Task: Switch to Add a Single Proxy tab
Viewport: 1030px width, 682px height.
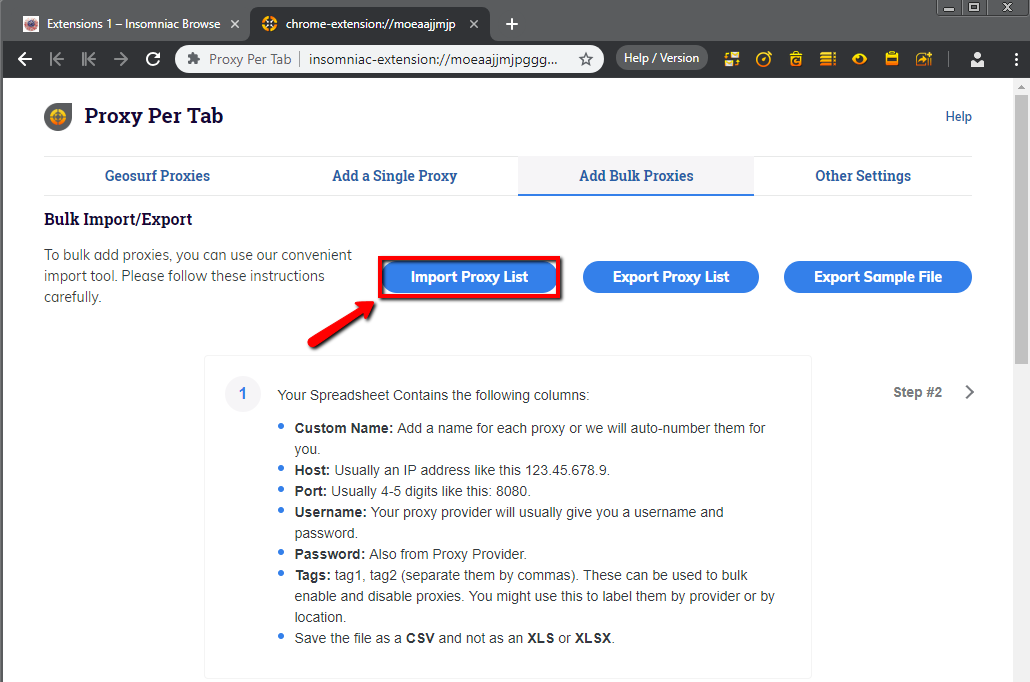Action: (395, 175)
